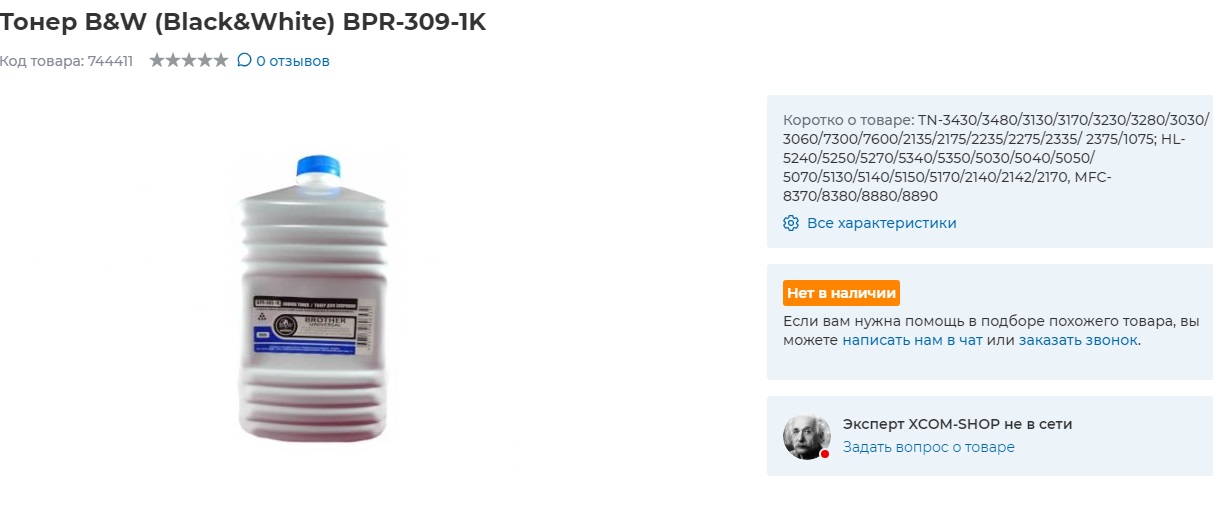Follow the 'написать нам в чат' link
The image size is (1213, 509).
(912, 340)
